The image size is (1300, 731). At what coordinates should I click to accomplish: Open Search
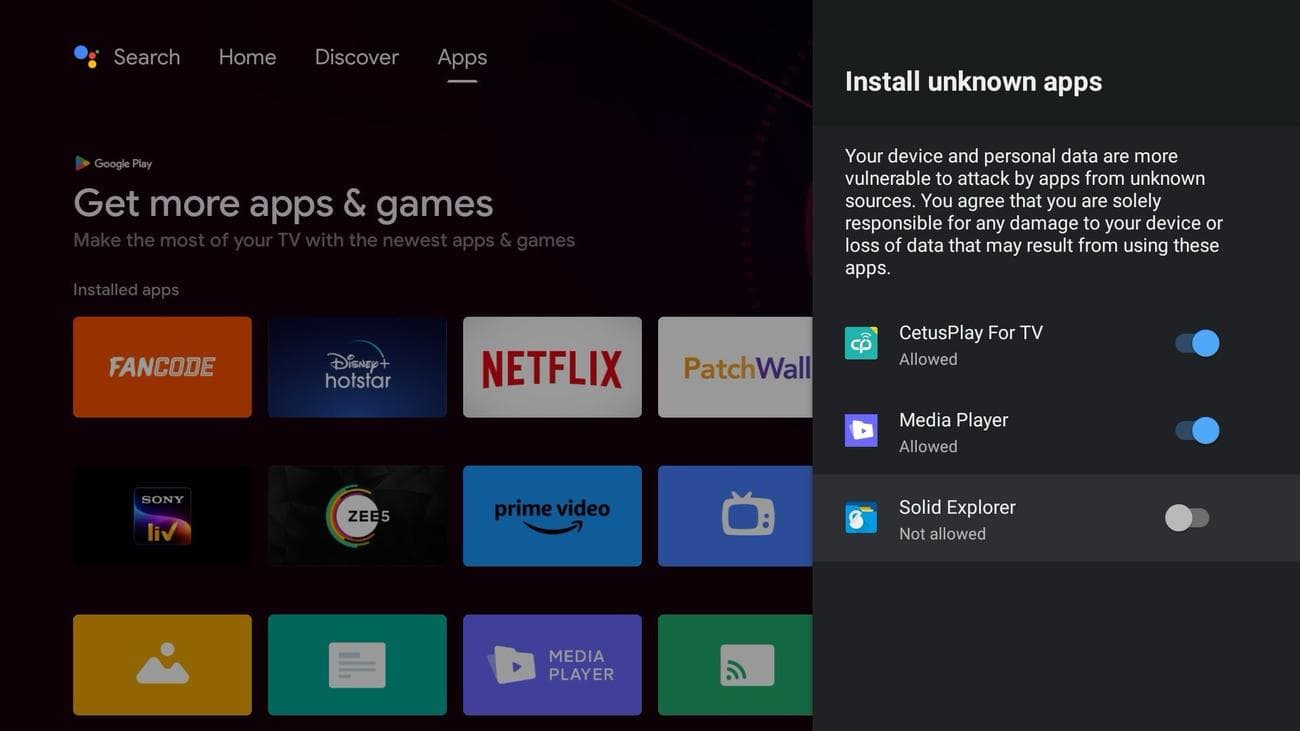click(146, 57)
